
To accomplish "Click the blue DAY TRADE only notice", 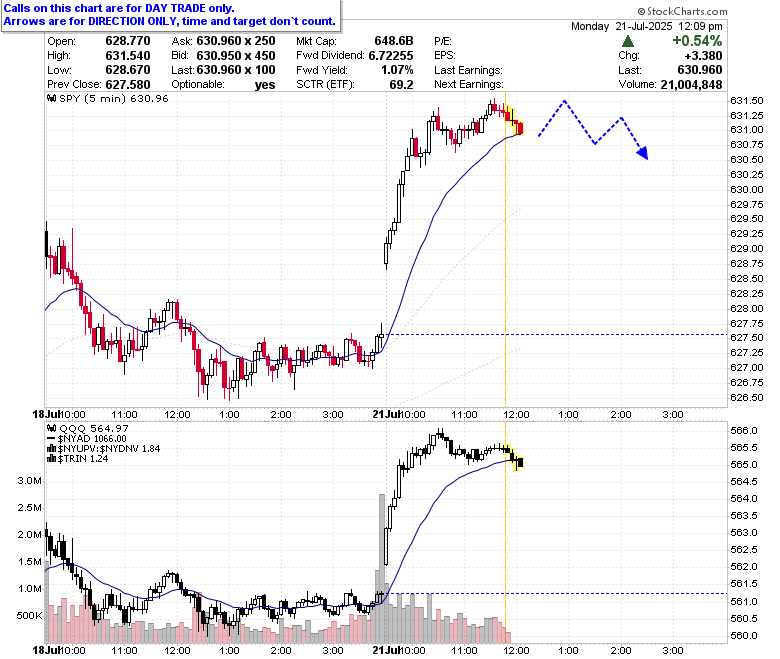I will click(170, 15).
